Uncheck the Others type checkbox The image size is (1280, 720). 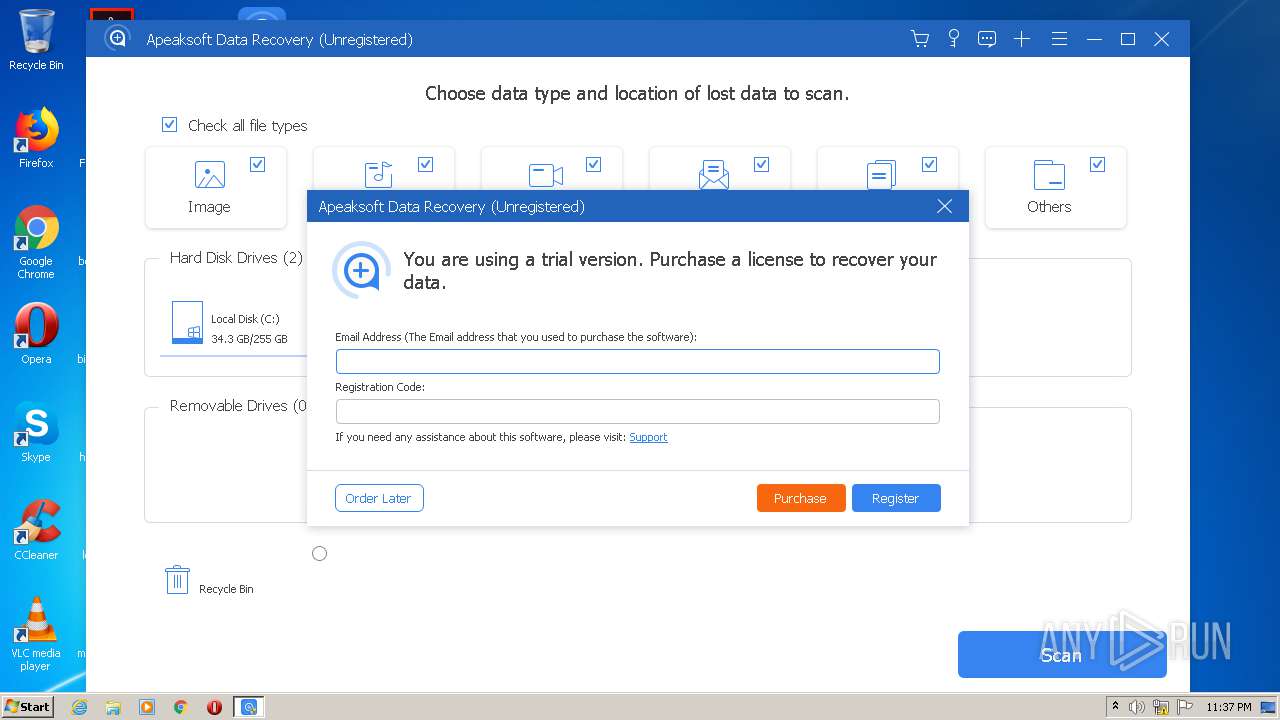coord(1097,164)
